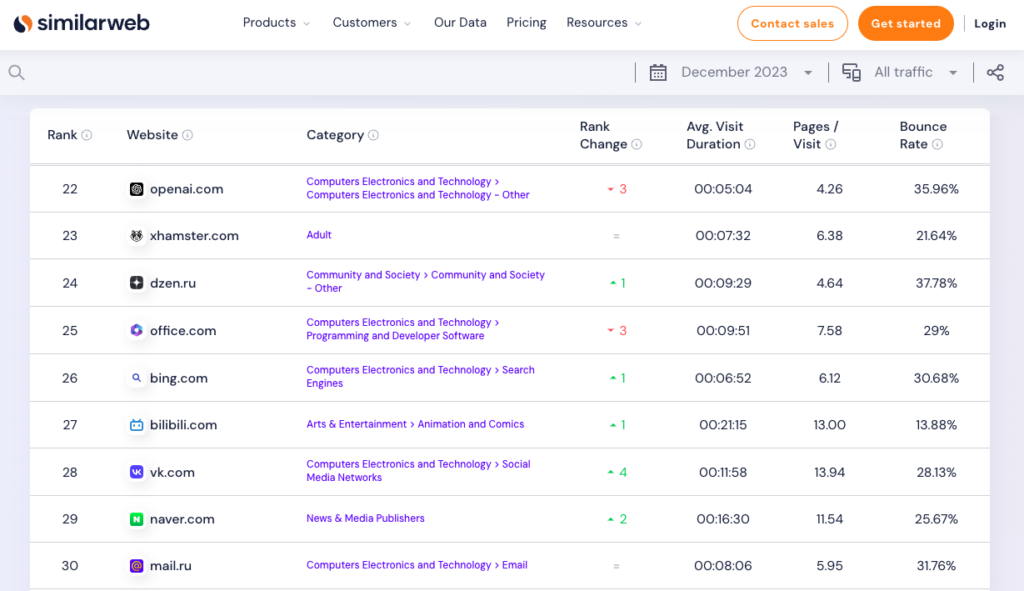Viewport: 1024px width, 591px height.
Task: Click the Contact sales button
Action: click(792, 24)
